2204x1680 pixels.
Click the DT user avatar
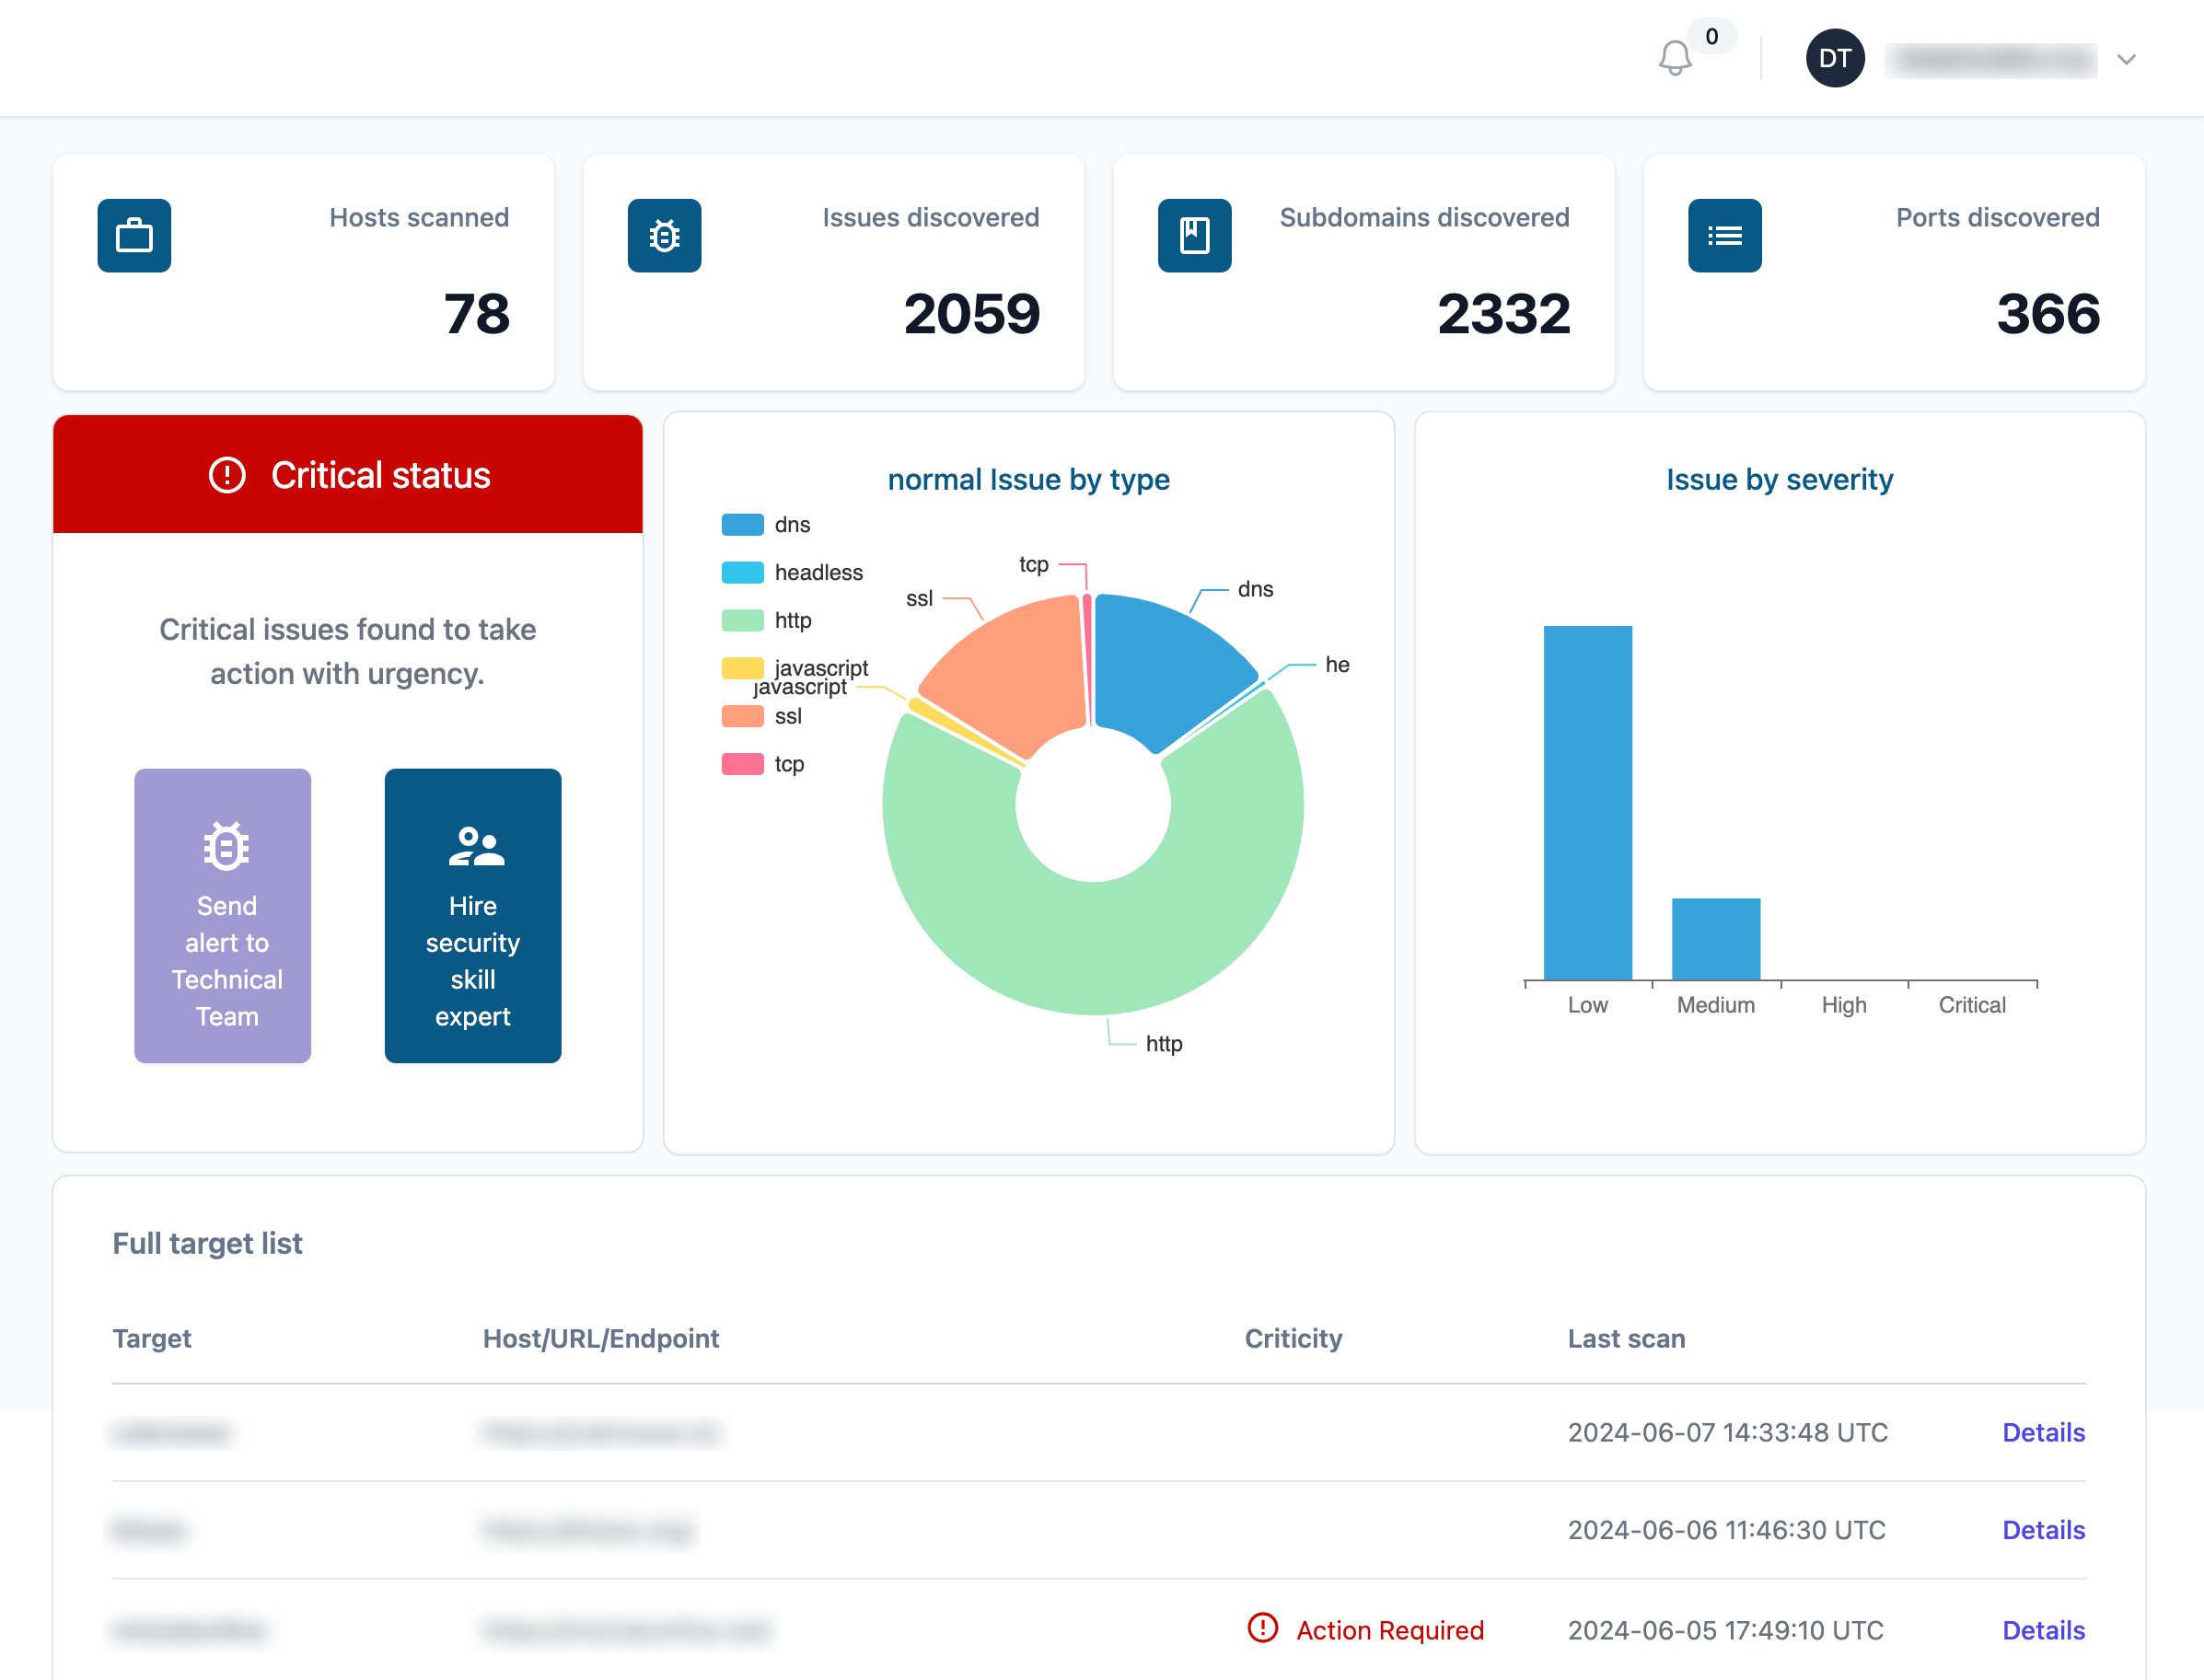click(x=1834, y=58)
